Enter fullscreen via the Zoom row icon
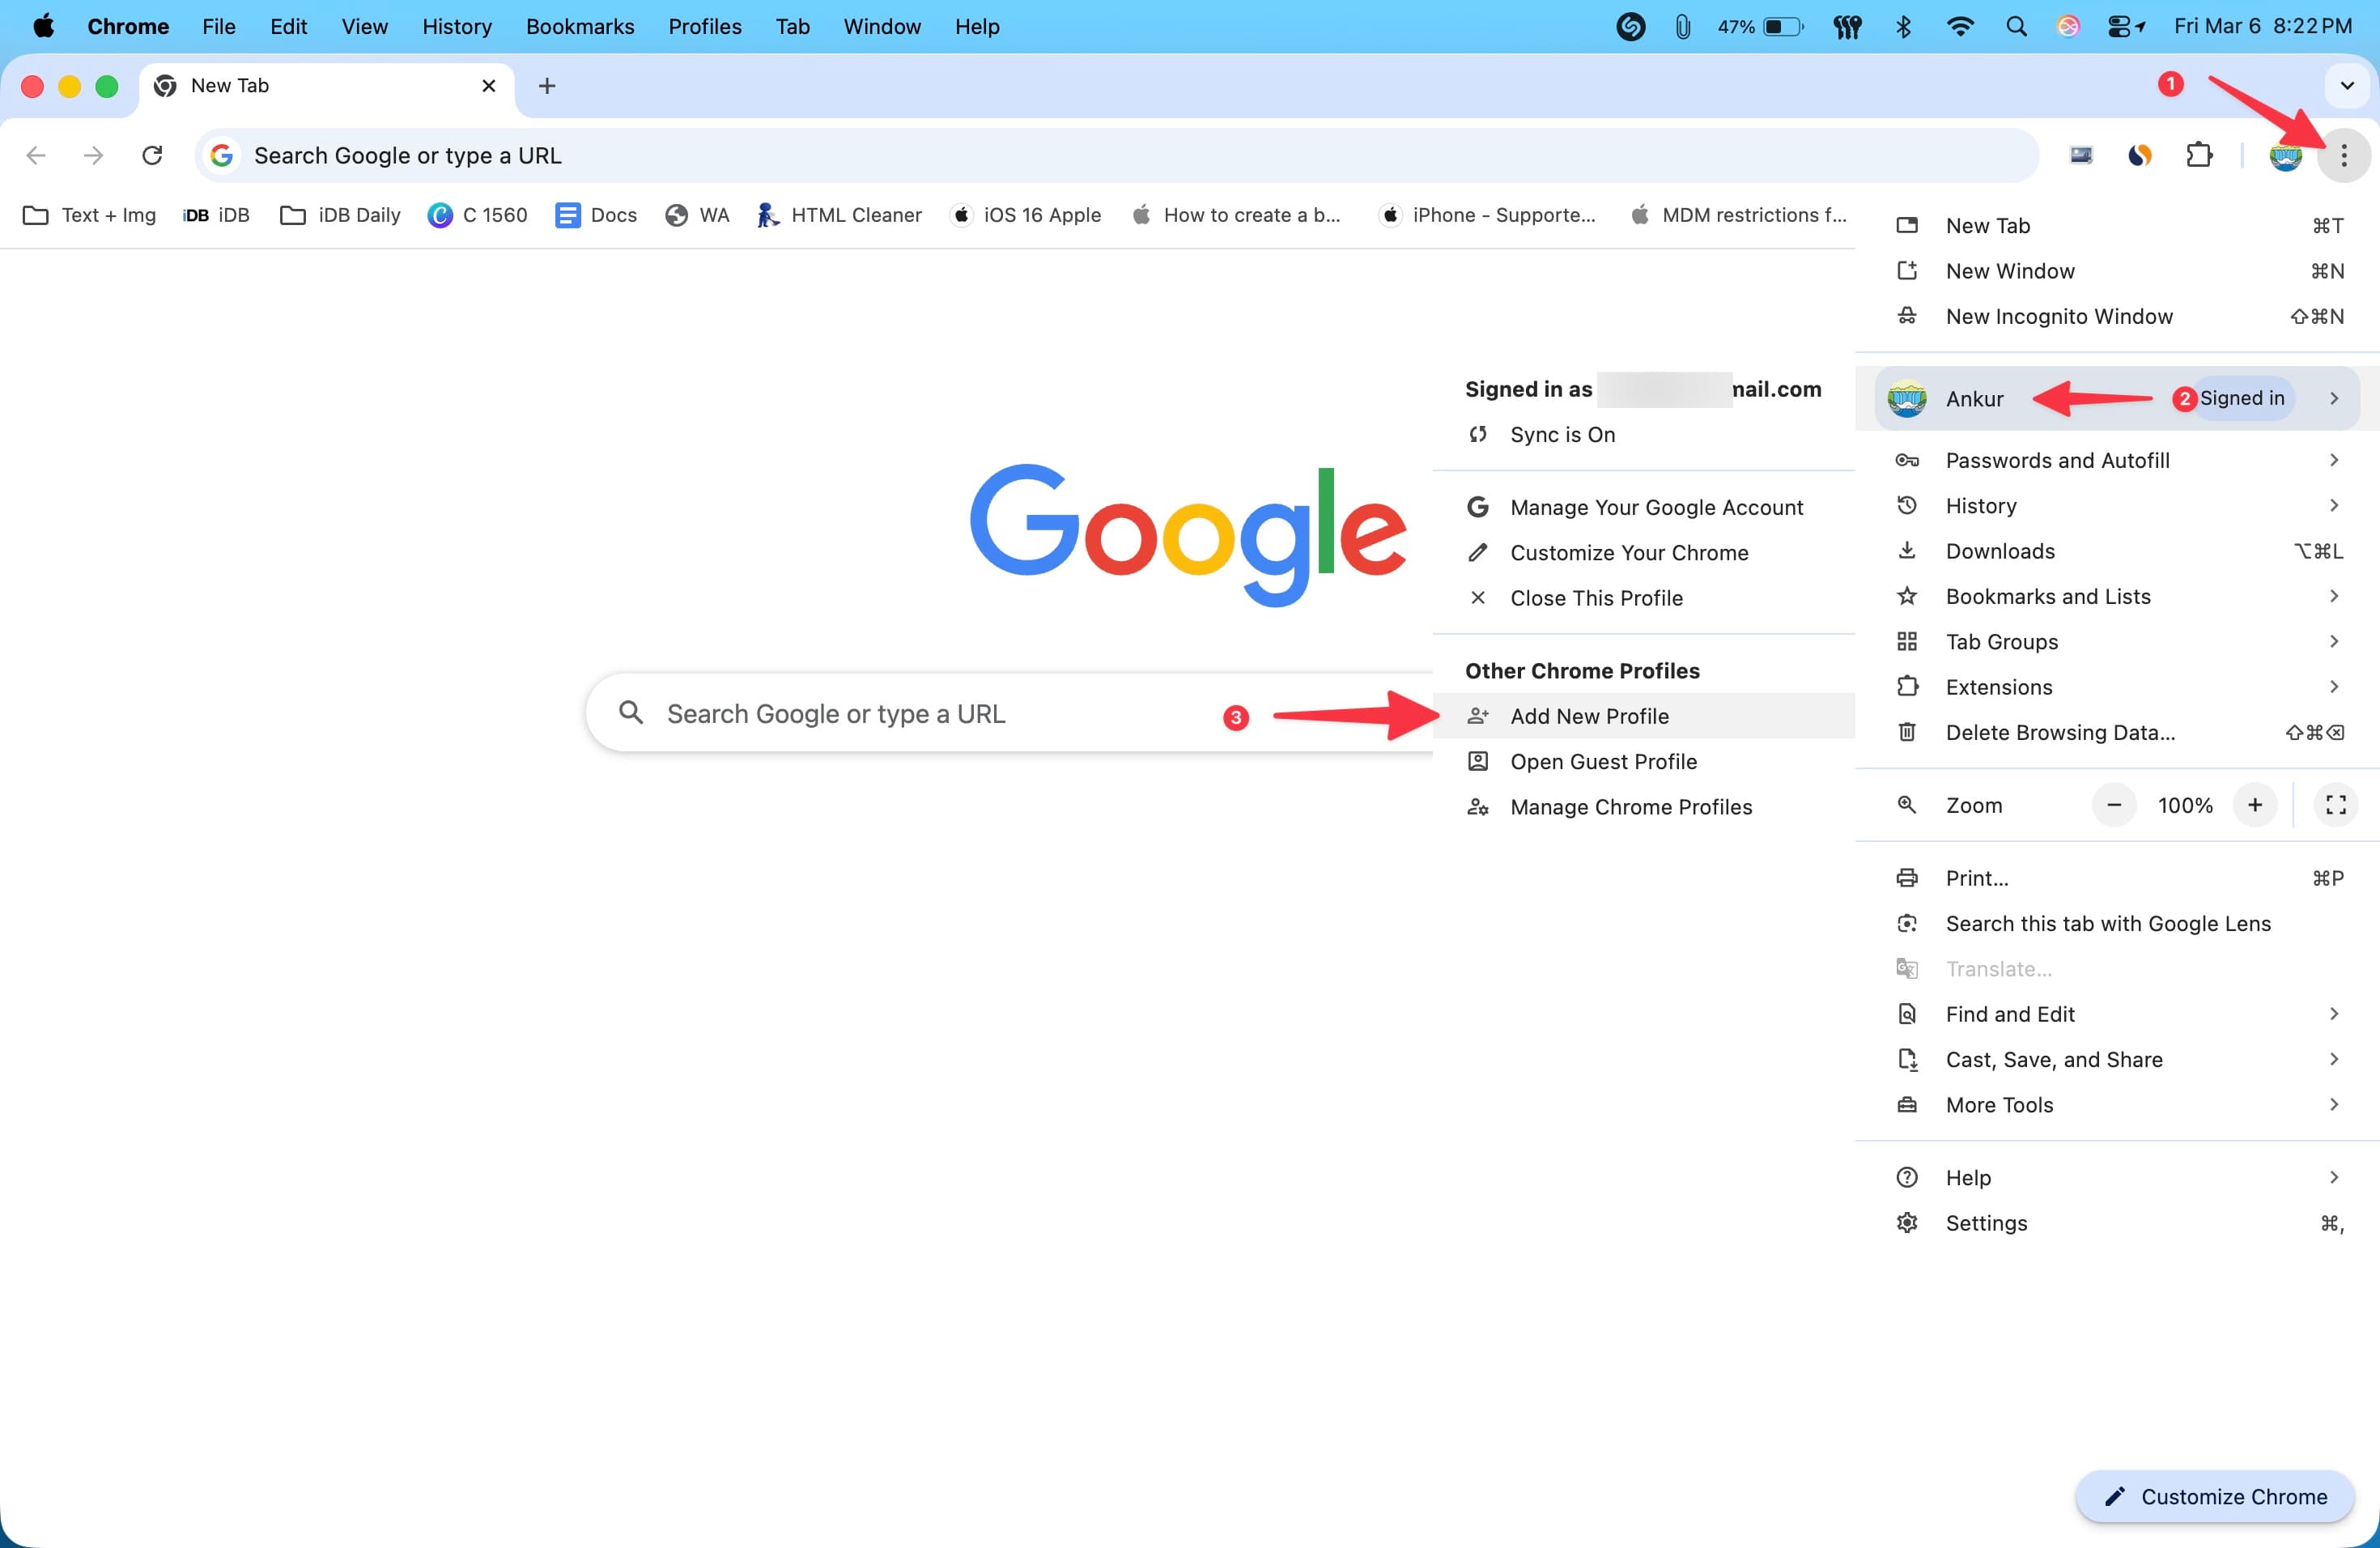The image size is (2380, 1548). pos(2335,805)
